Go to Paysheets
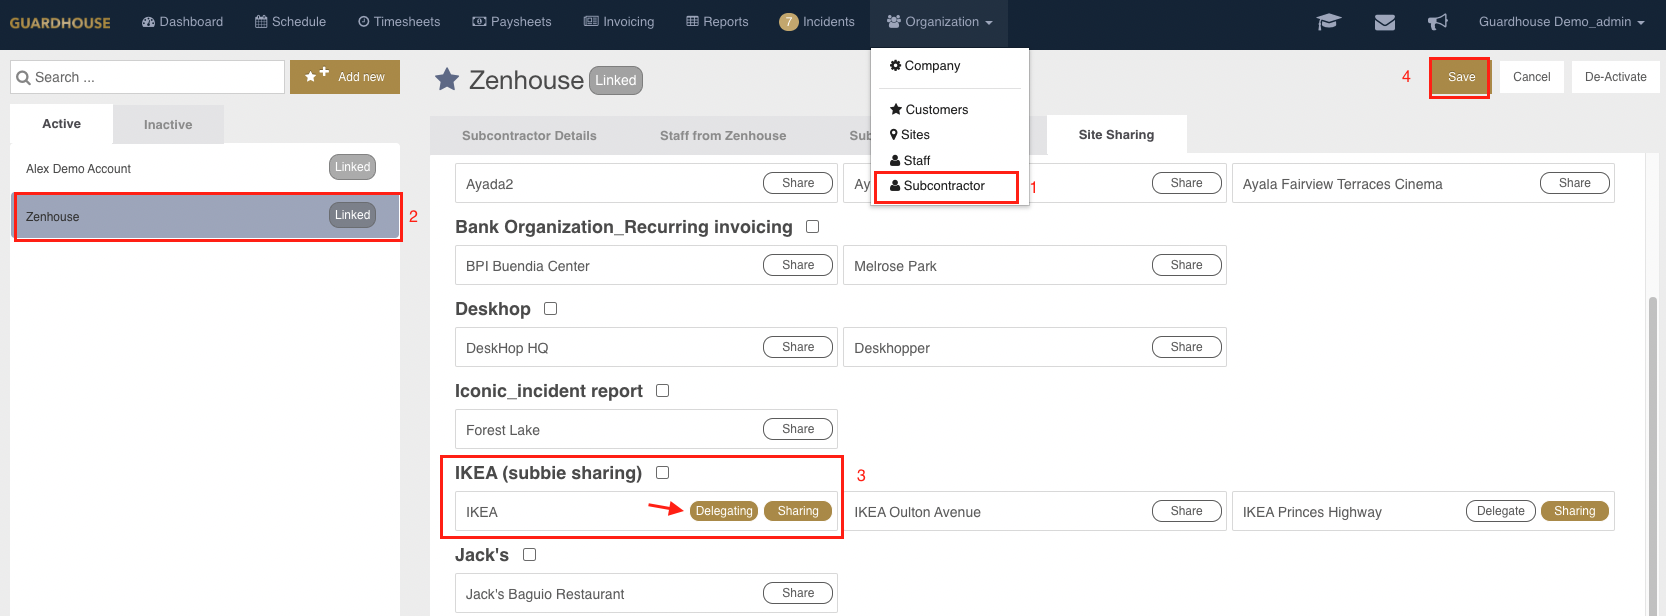The image size is (1666, 616). coord(511,22)
